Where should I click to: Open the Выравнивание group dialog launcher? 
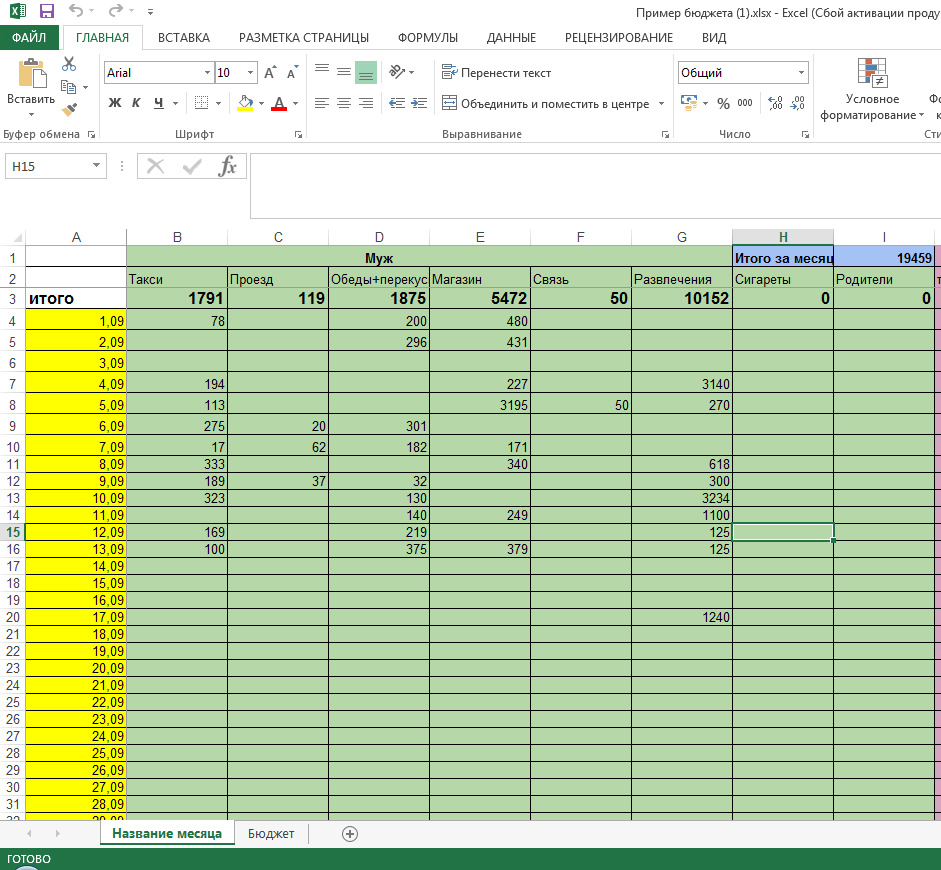click(x=665, y=135)
